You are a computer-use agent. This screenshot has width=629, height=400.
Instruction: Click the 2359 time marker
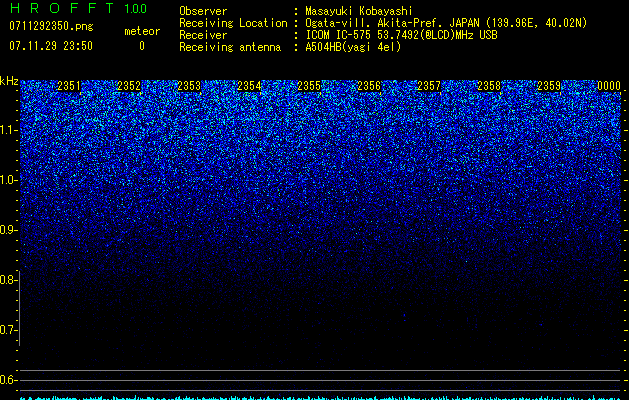(549, 86)
